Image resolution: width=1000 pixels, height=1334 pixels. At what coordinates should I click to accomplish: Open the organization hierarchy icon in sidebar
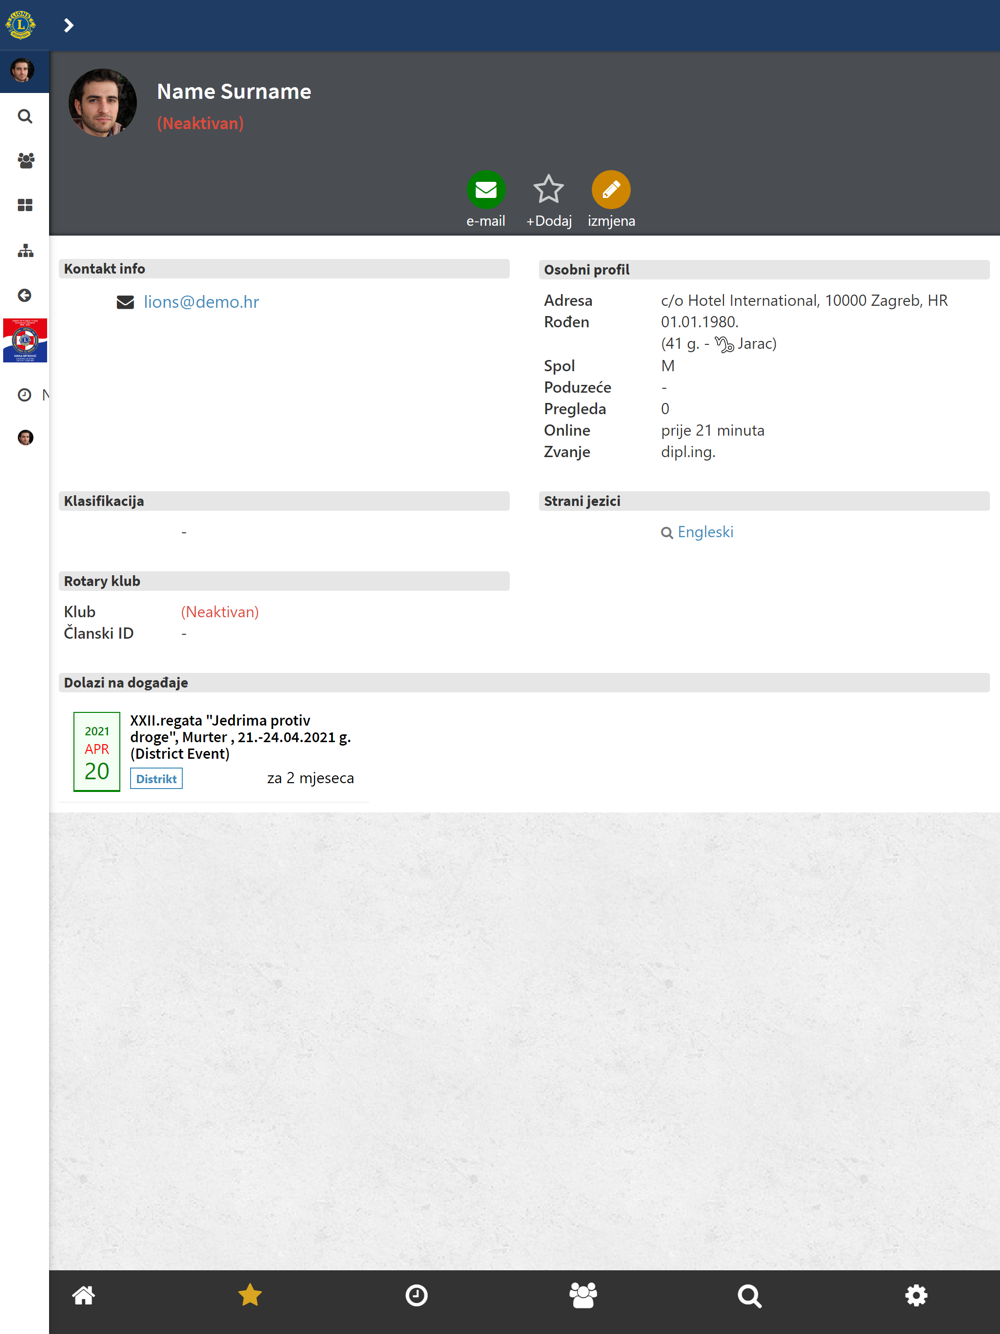pyautogui.click(x=25, y=250)
